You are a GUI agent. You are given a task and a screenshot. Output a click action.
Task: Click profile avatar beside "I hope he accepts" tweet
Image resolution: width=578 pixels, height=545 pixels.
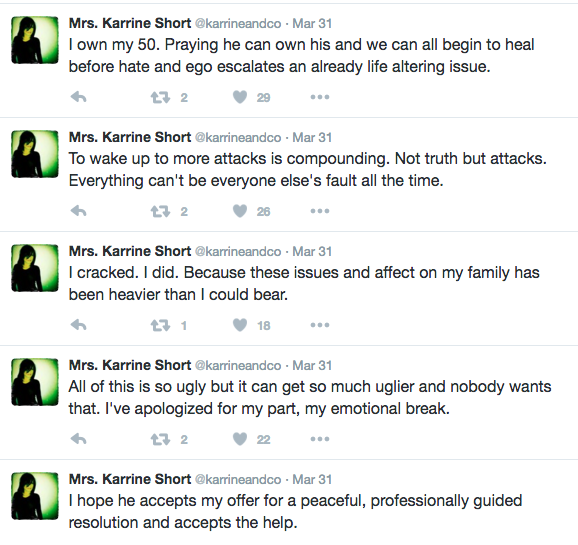point(35,496)
